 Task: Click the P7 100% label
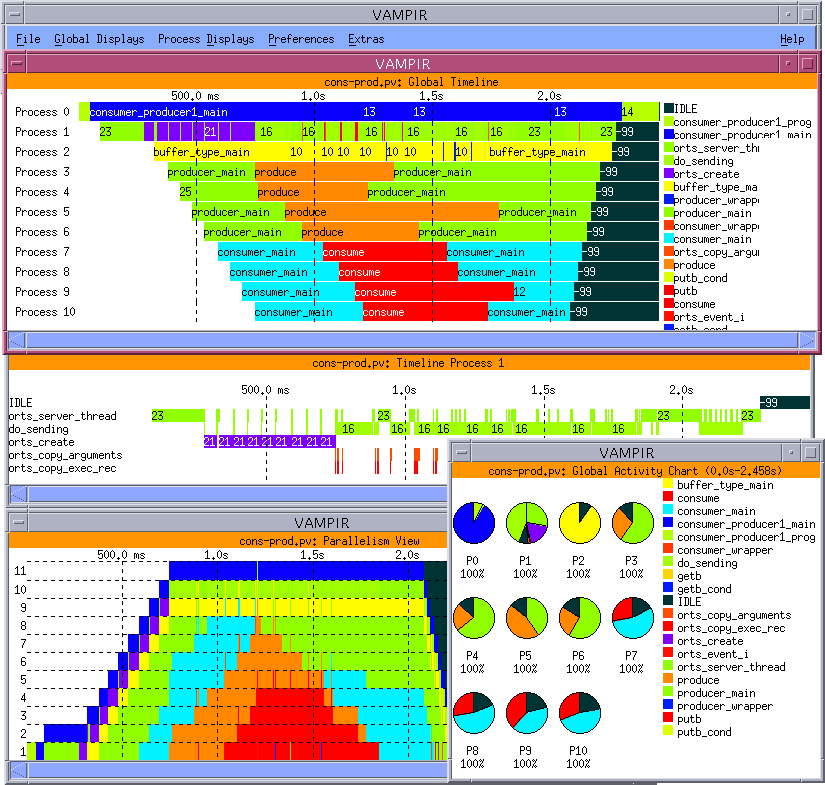click(x=631, y=668)
